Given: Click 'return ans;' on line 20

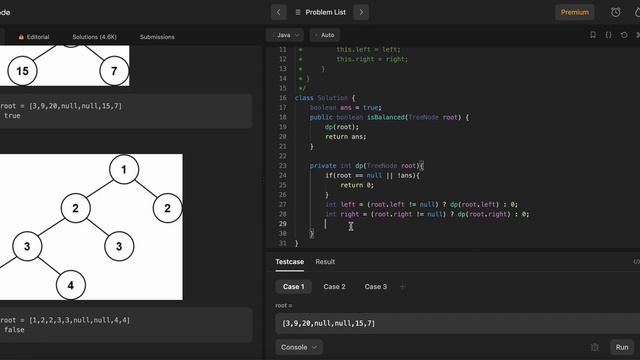Looking at the screenshot, I should click(x=345, y=137).
